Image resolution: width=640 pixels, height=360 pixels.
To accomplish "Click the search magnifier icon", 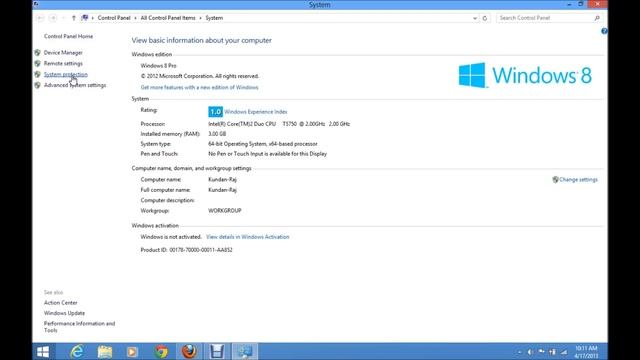I will tap(597, 18).
